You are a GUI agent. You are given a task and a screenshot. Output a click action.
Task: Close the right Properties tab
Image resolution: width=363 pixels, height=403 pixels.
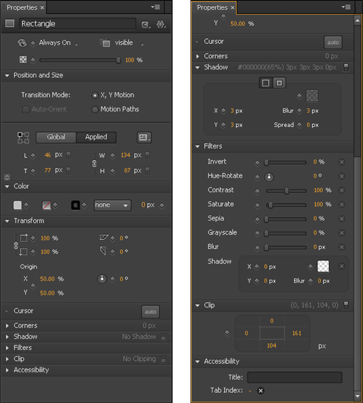pos(232,8)
